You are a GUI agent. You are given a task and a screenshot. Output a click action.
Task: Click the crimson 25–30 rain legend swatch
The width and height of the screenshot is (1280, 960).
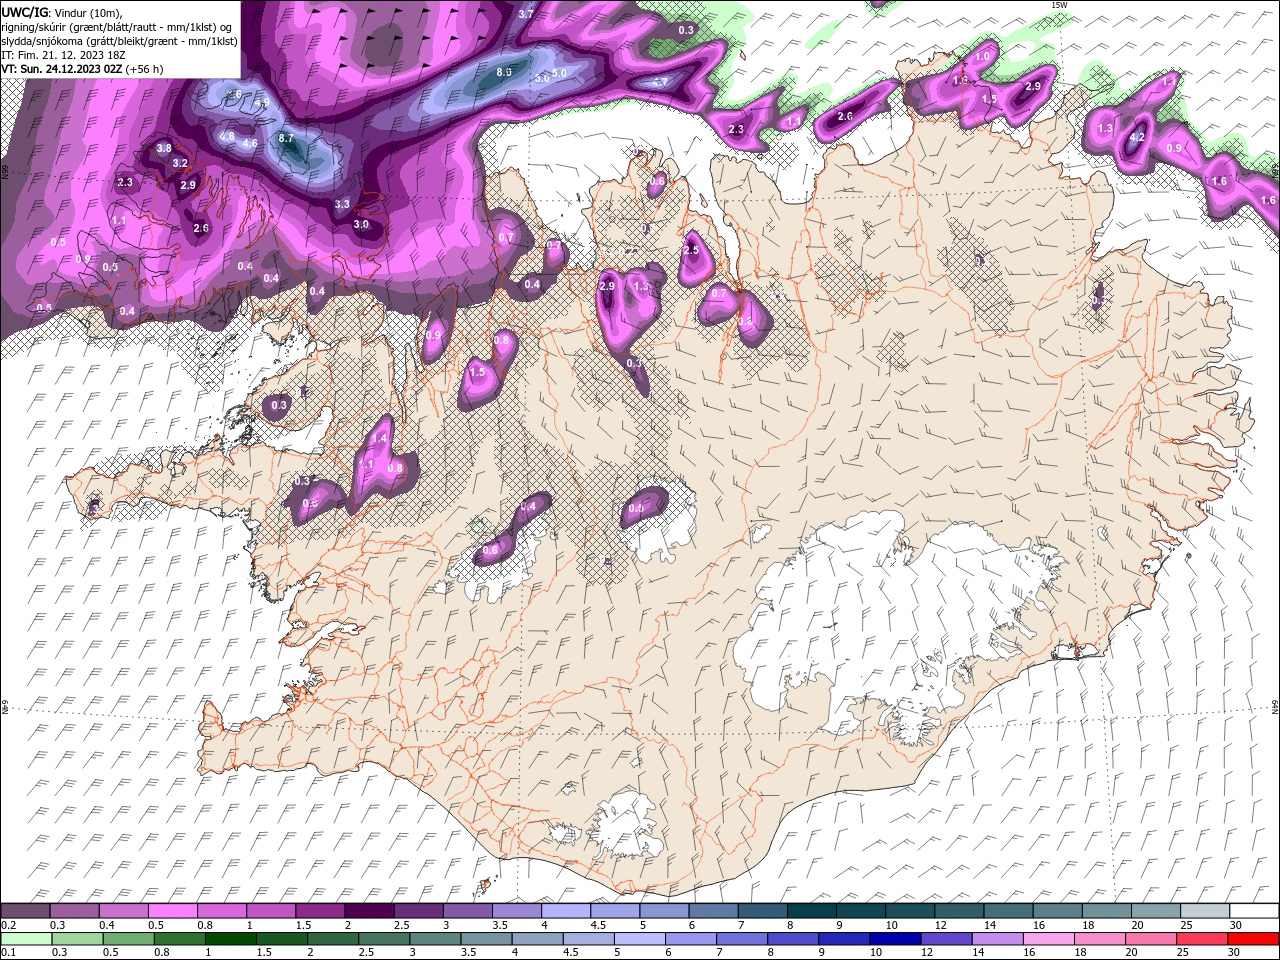click(1202, 938)
